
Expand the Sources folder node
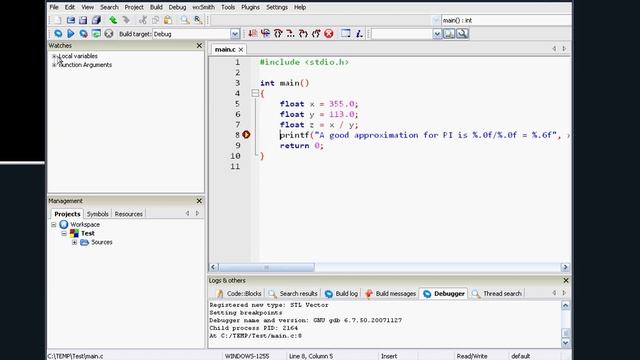pos(74,242)
